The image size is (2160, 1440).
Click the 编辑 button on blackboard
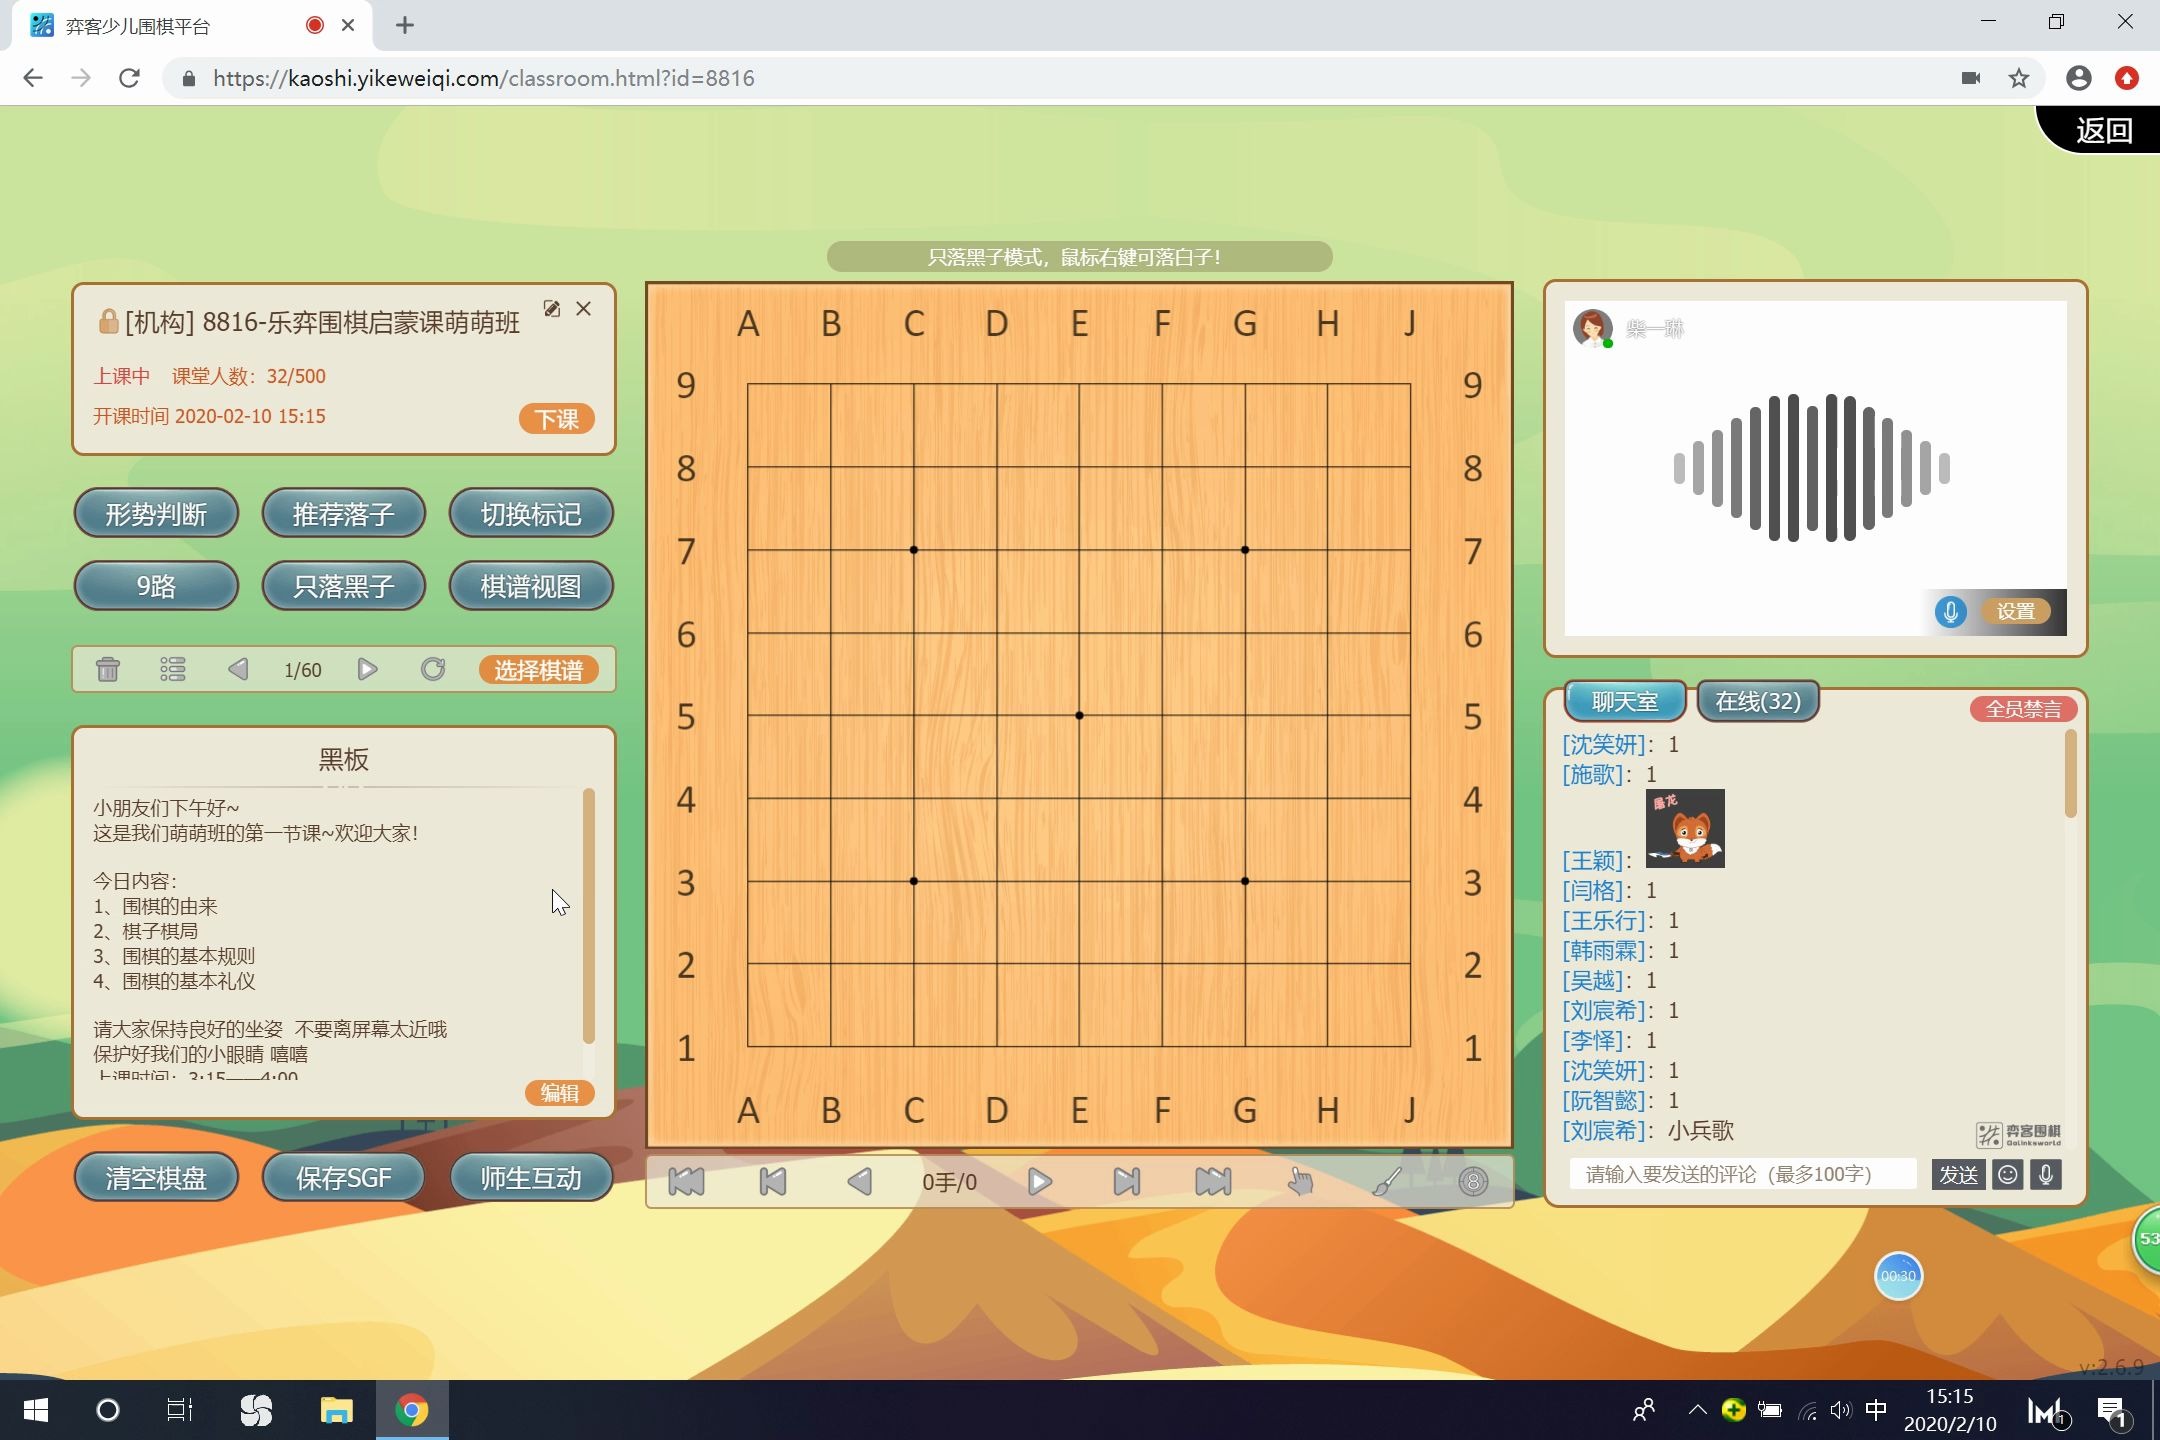click(x=559, y=1093)
